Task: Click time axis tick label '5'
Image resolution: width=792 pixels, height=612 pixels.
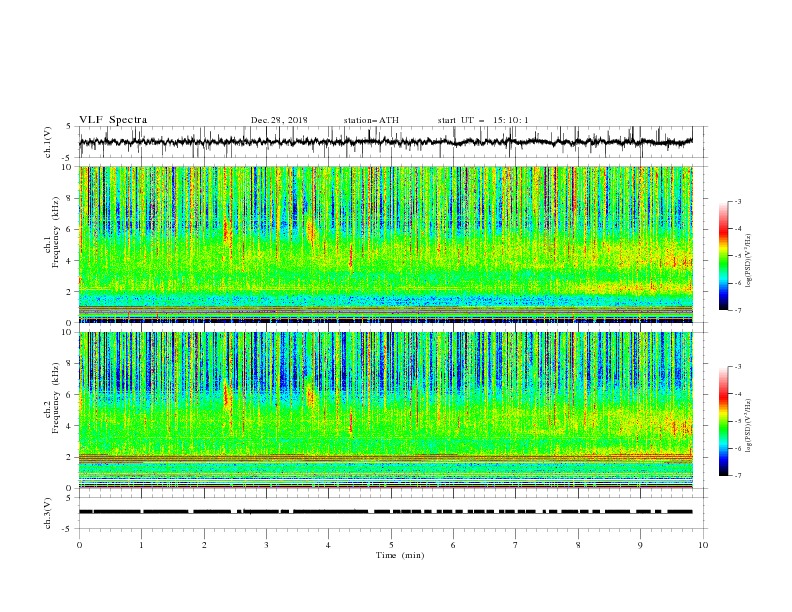Action: pyautogui.click(x=391, y=545)
